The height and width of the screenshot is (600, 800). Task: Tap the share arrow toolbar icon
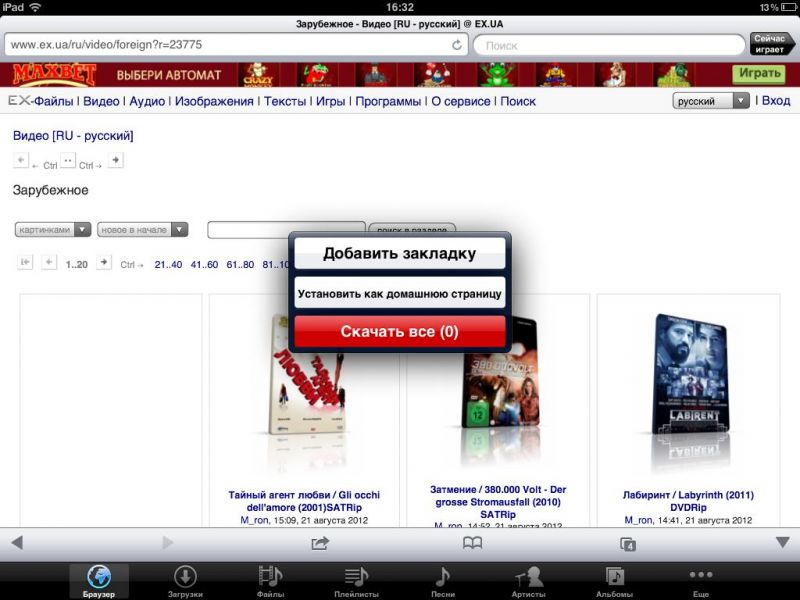coord(320,543)
